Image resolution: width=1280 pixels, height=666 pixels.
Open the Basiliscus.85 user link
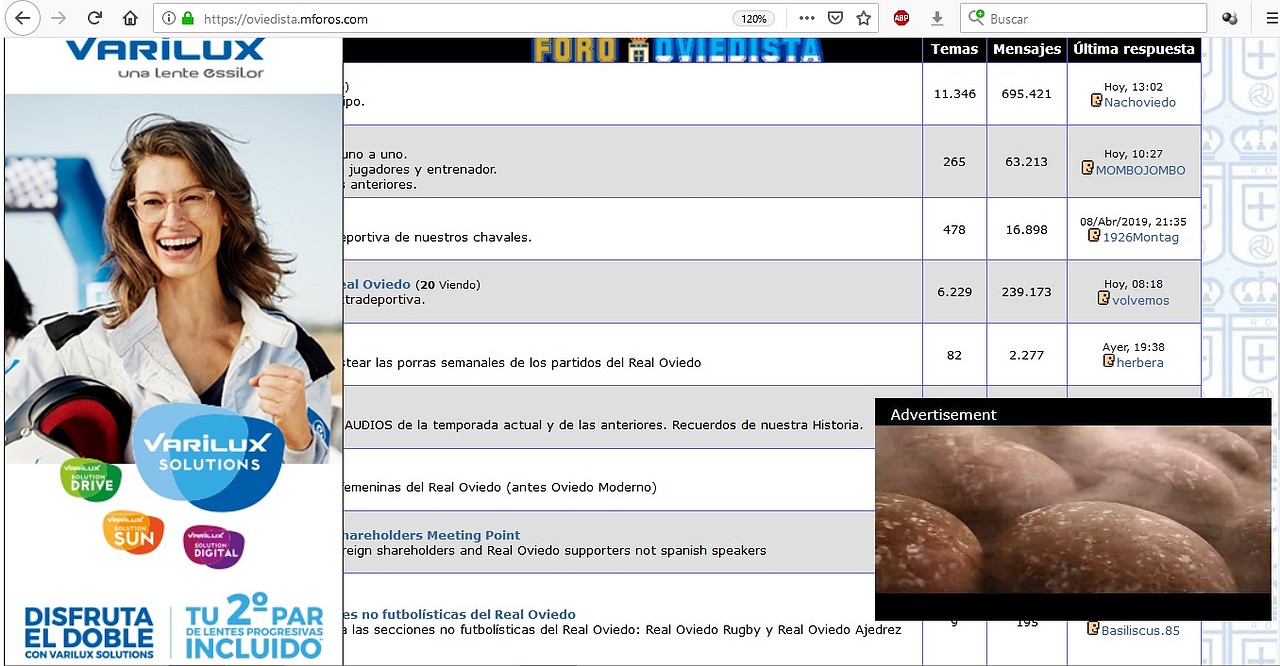[1140, 630]
